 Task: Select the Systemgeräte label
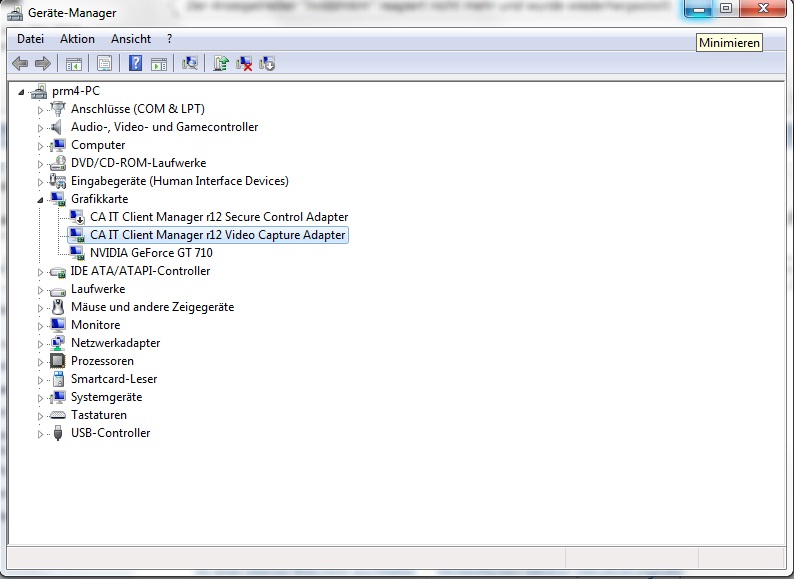click(106, 397)
